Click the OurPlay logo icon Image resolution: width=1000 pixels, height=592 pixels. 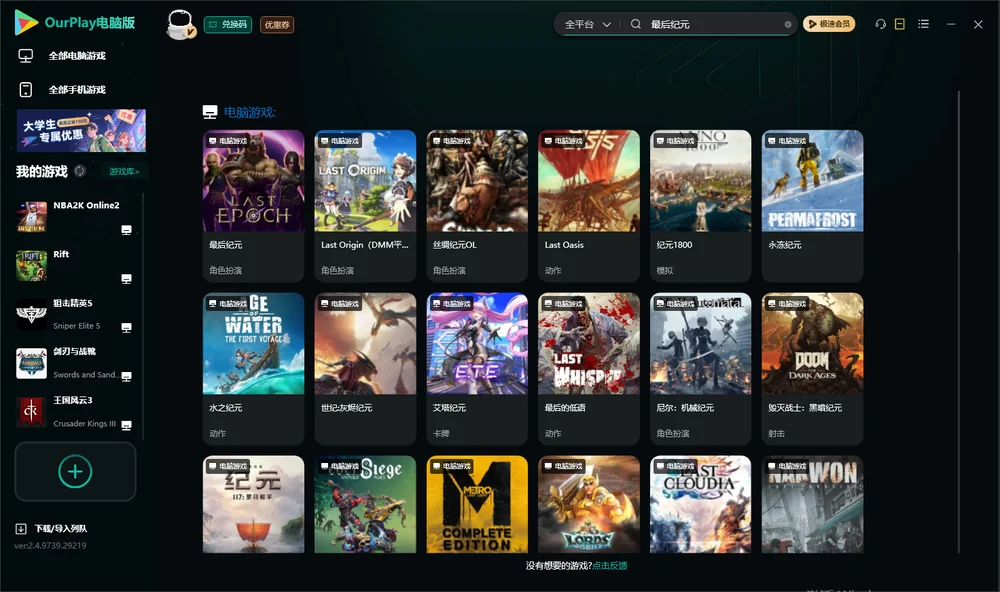[26, 22]
